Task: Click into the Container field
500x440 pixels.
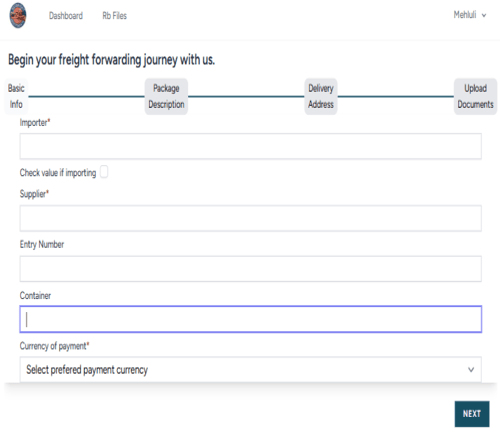Action: click(250, 319)
